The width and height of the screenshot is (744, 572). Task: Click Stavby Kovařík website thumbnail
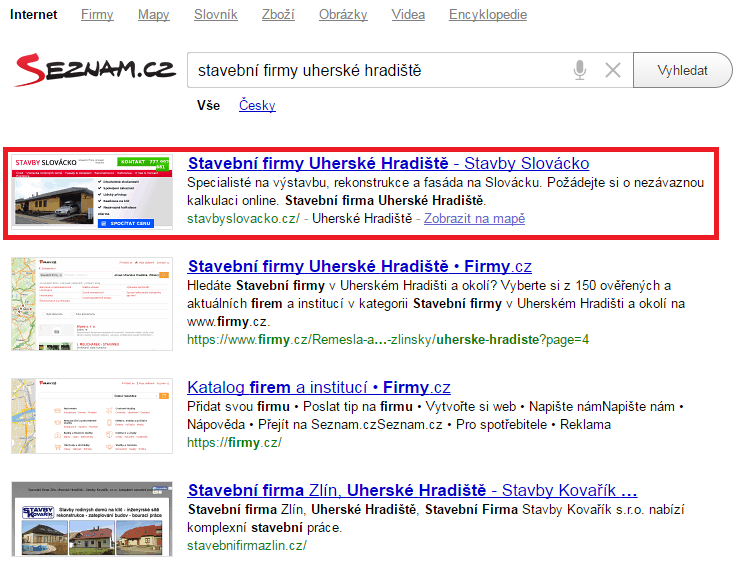click(92, 519)
